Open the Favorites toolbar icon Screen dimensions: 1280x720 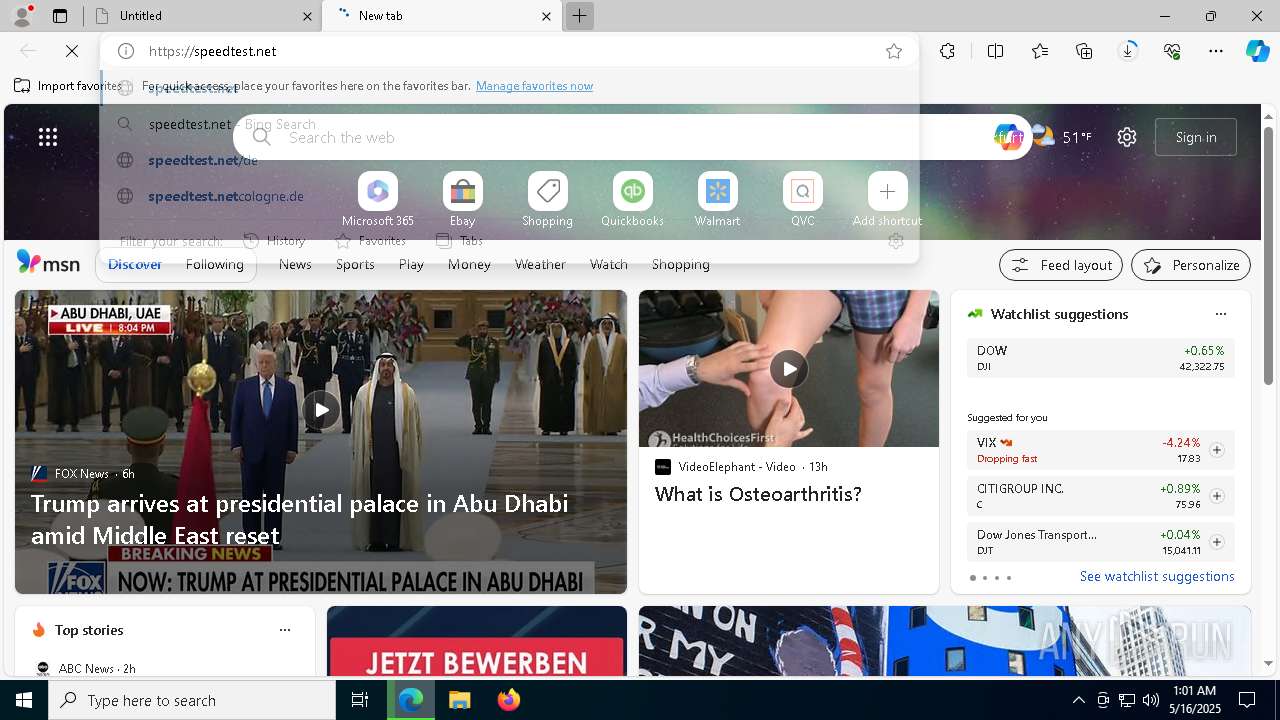click(1040, 51)
